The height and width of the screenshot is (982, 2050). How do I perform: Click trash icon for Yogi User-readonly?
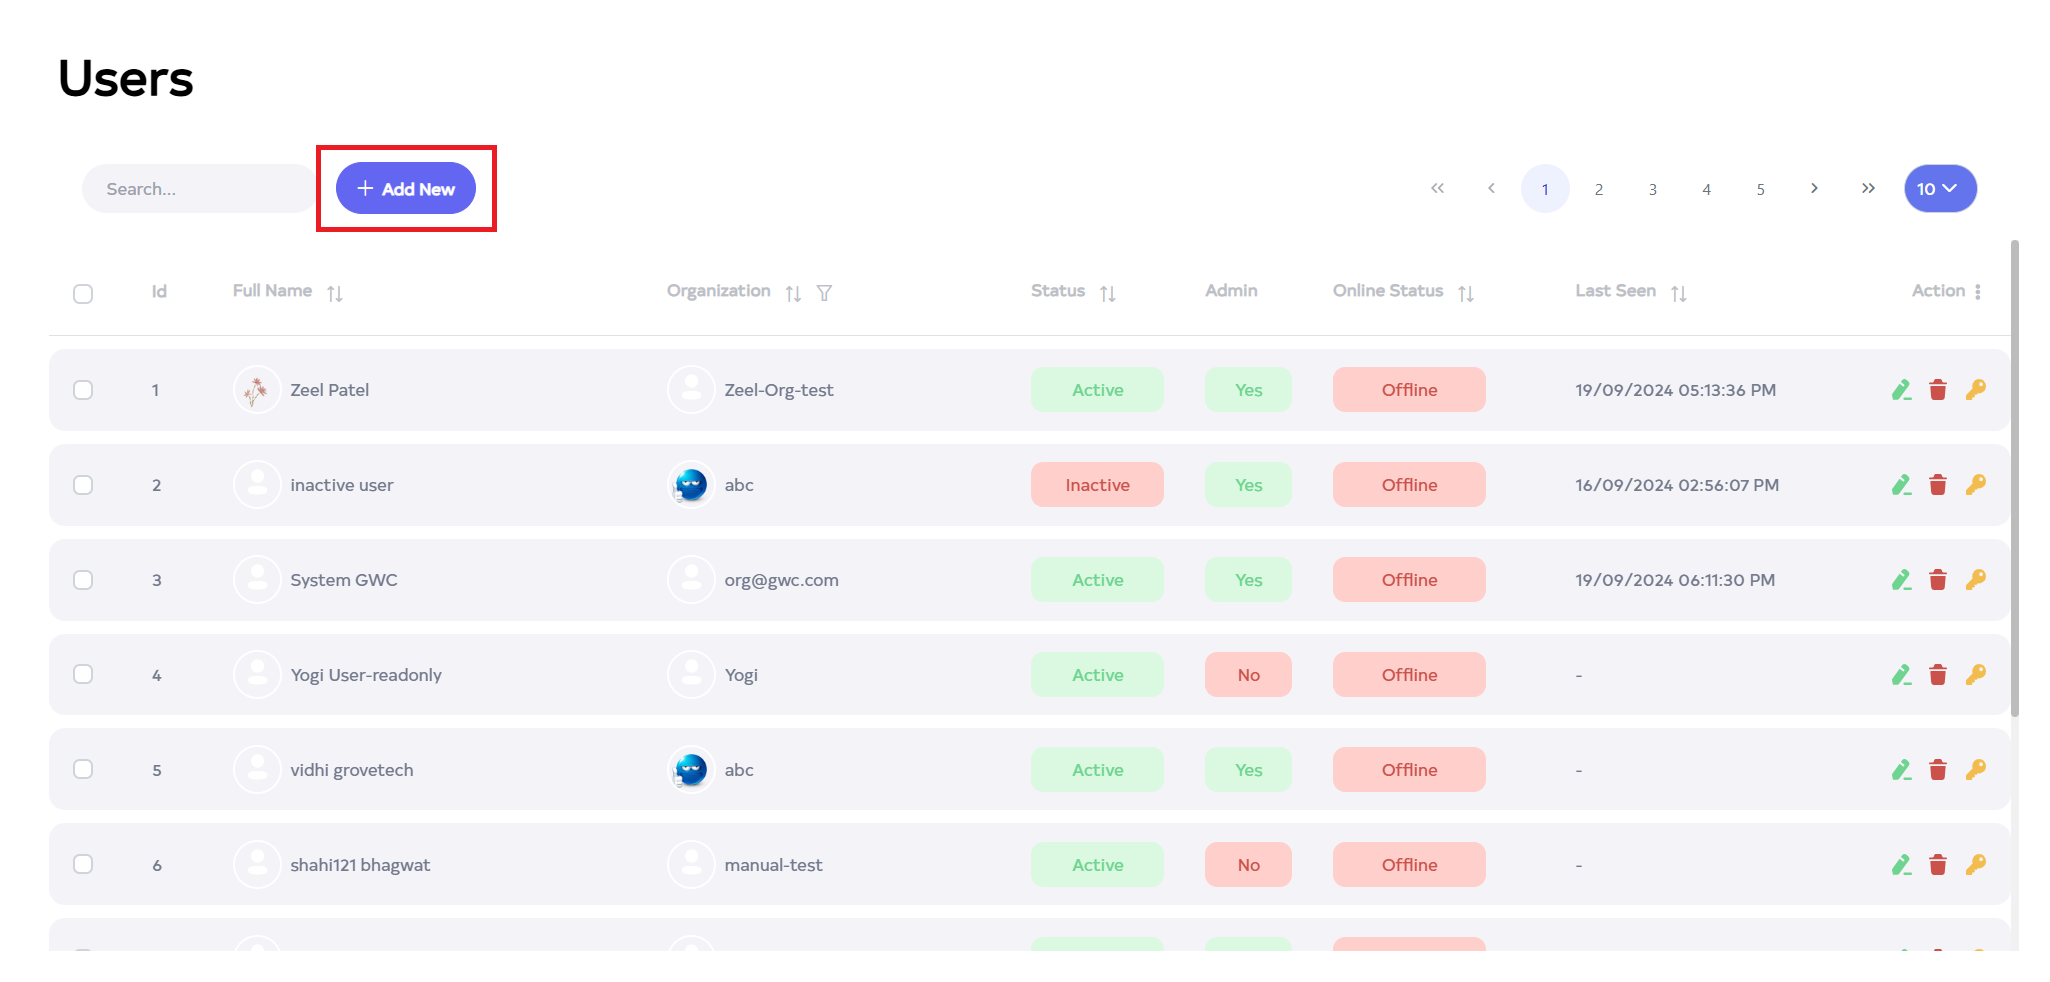(1938, 675)
